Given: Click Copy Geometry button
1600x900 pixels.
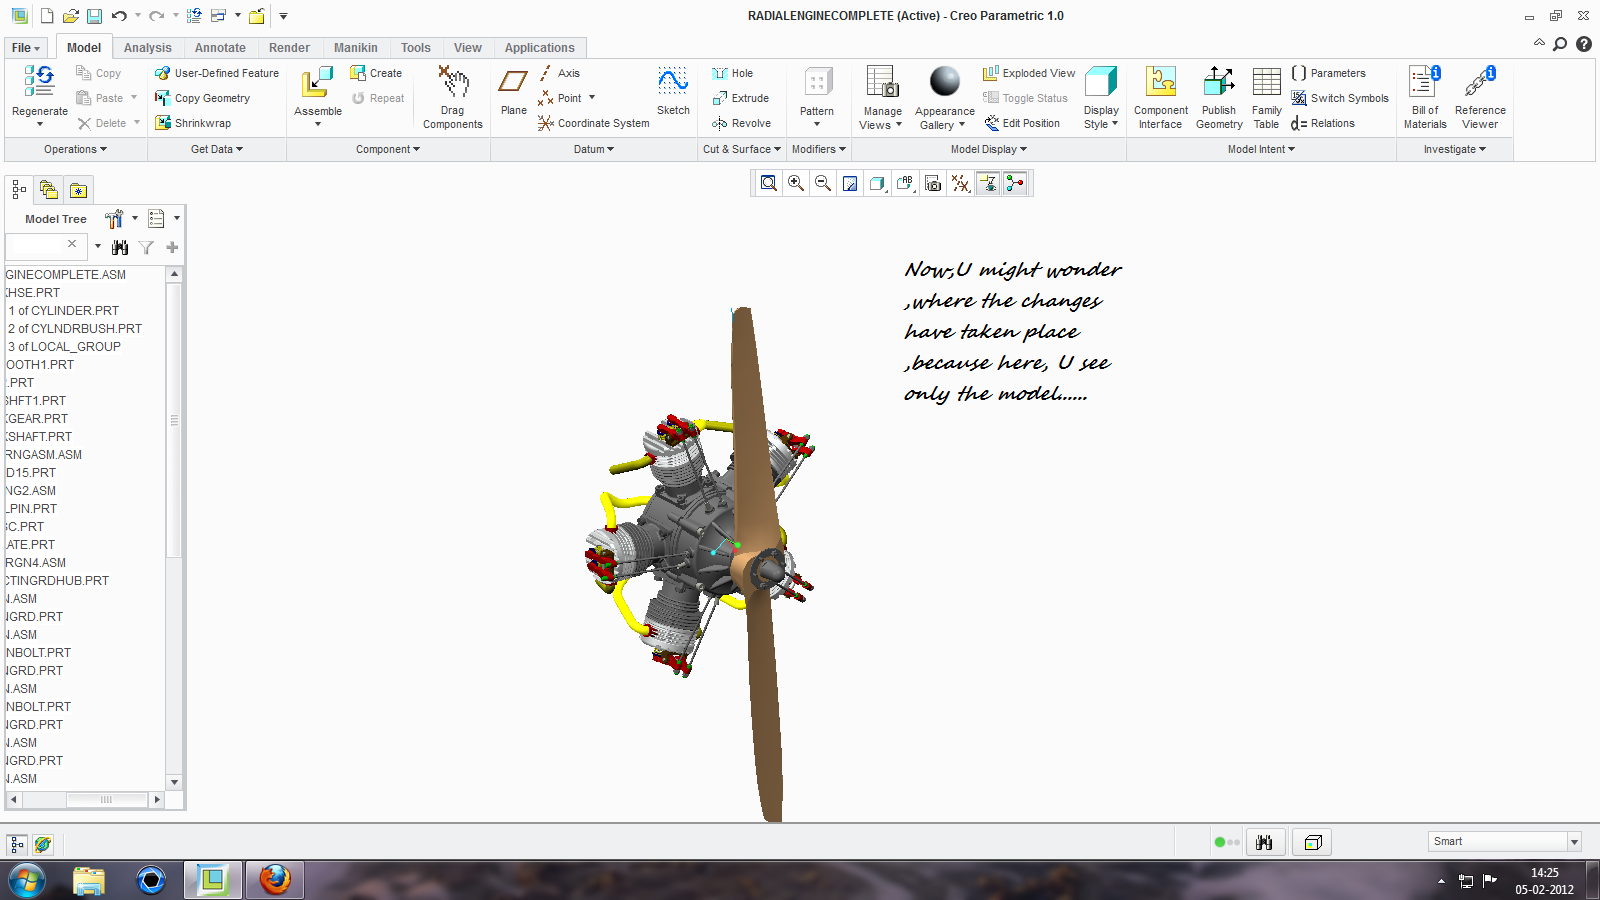Looking at the screenshot, I should pos(203,98).
